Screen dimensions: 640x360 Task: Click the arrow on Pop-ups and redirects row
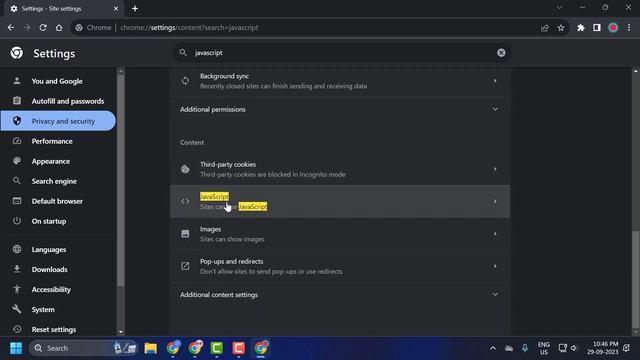495,266
